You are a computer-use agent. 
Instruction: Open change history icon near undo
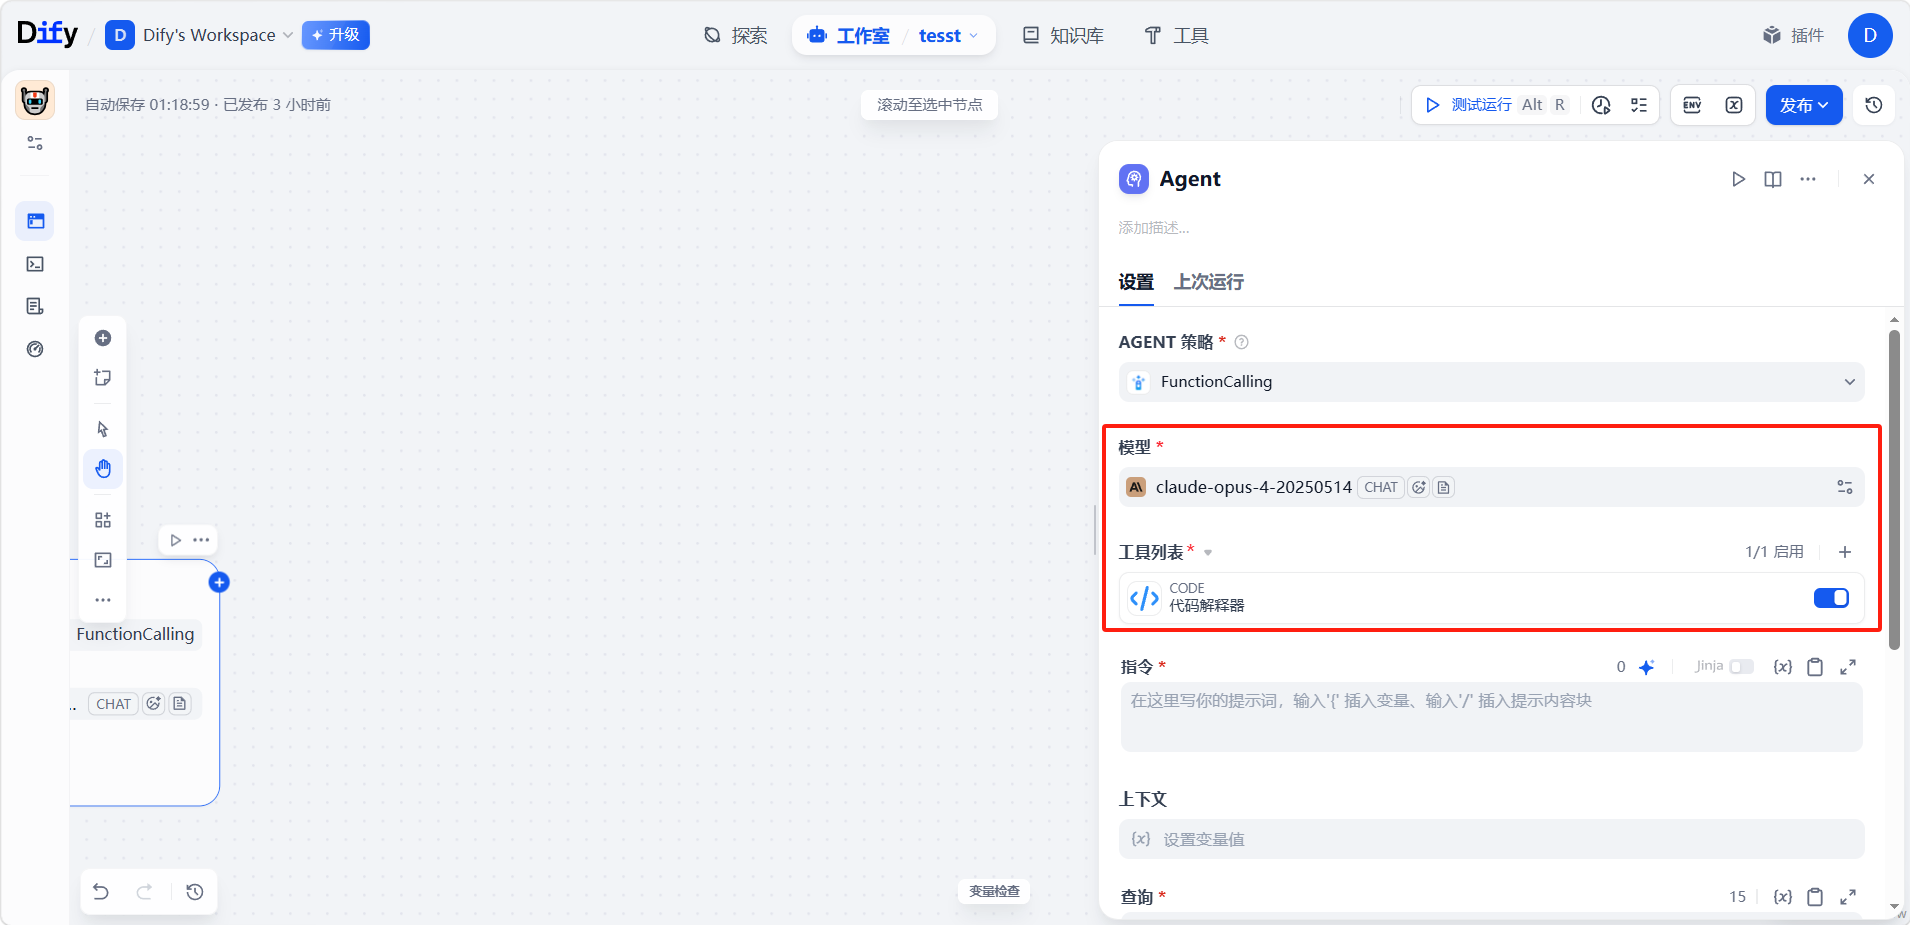(x=195, y=892)
